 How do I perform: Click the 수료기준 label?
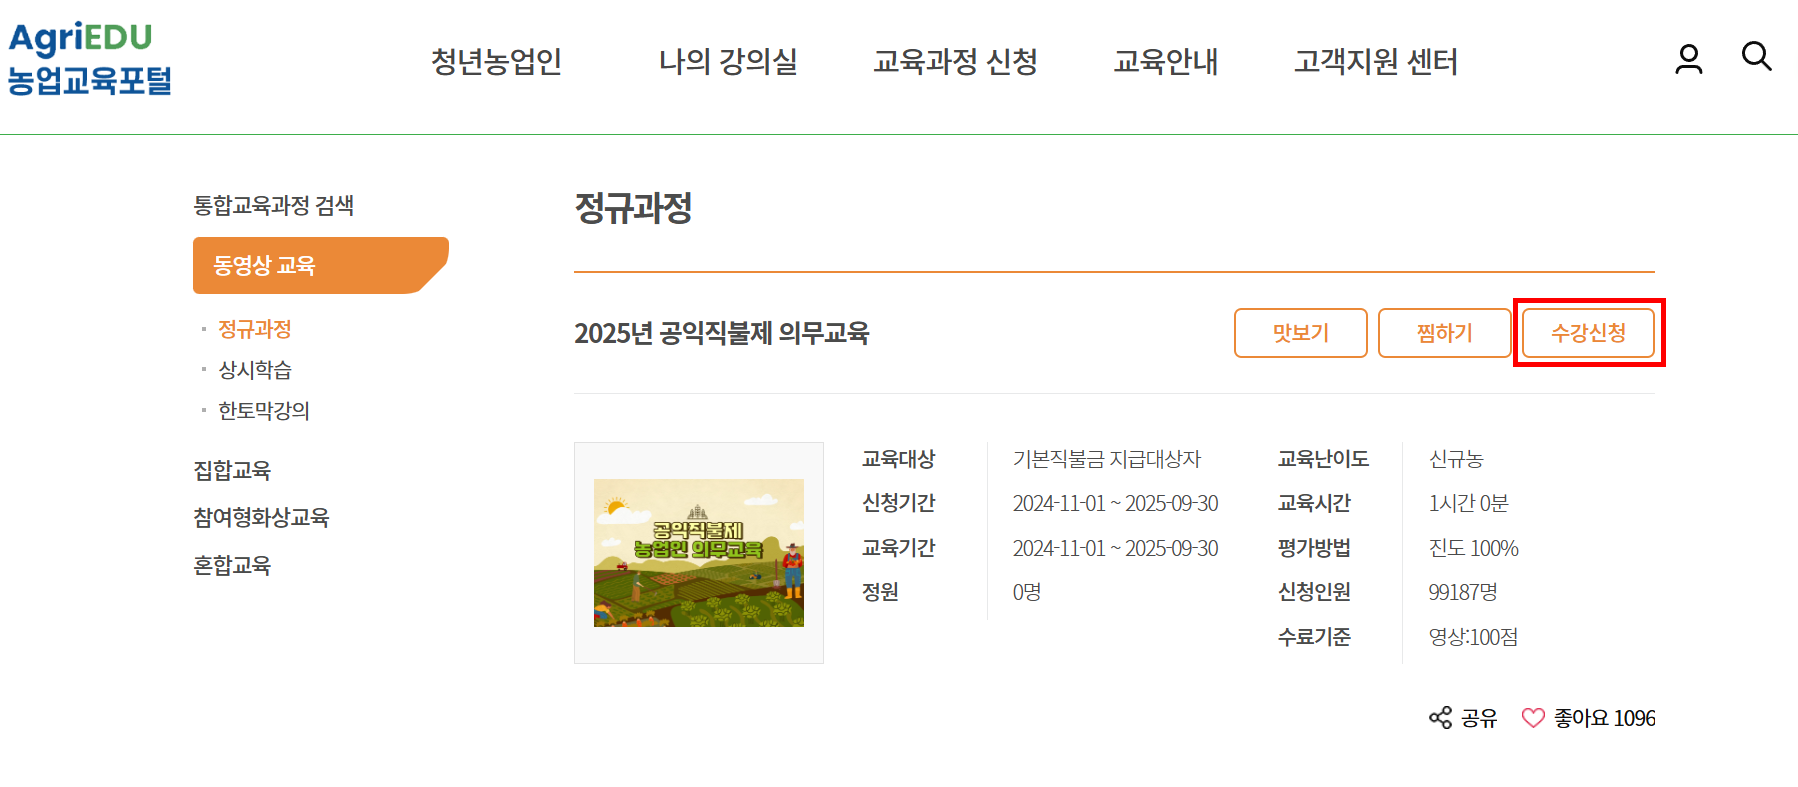tap(1314, 637)
